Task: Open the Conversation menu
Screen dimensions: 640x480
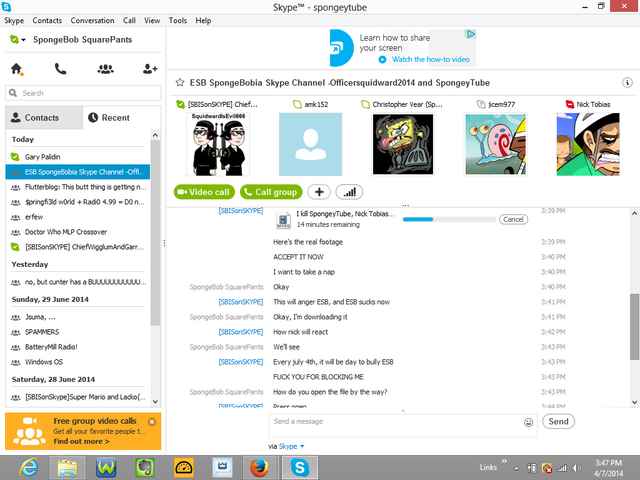Action: [x=92, y=20]
